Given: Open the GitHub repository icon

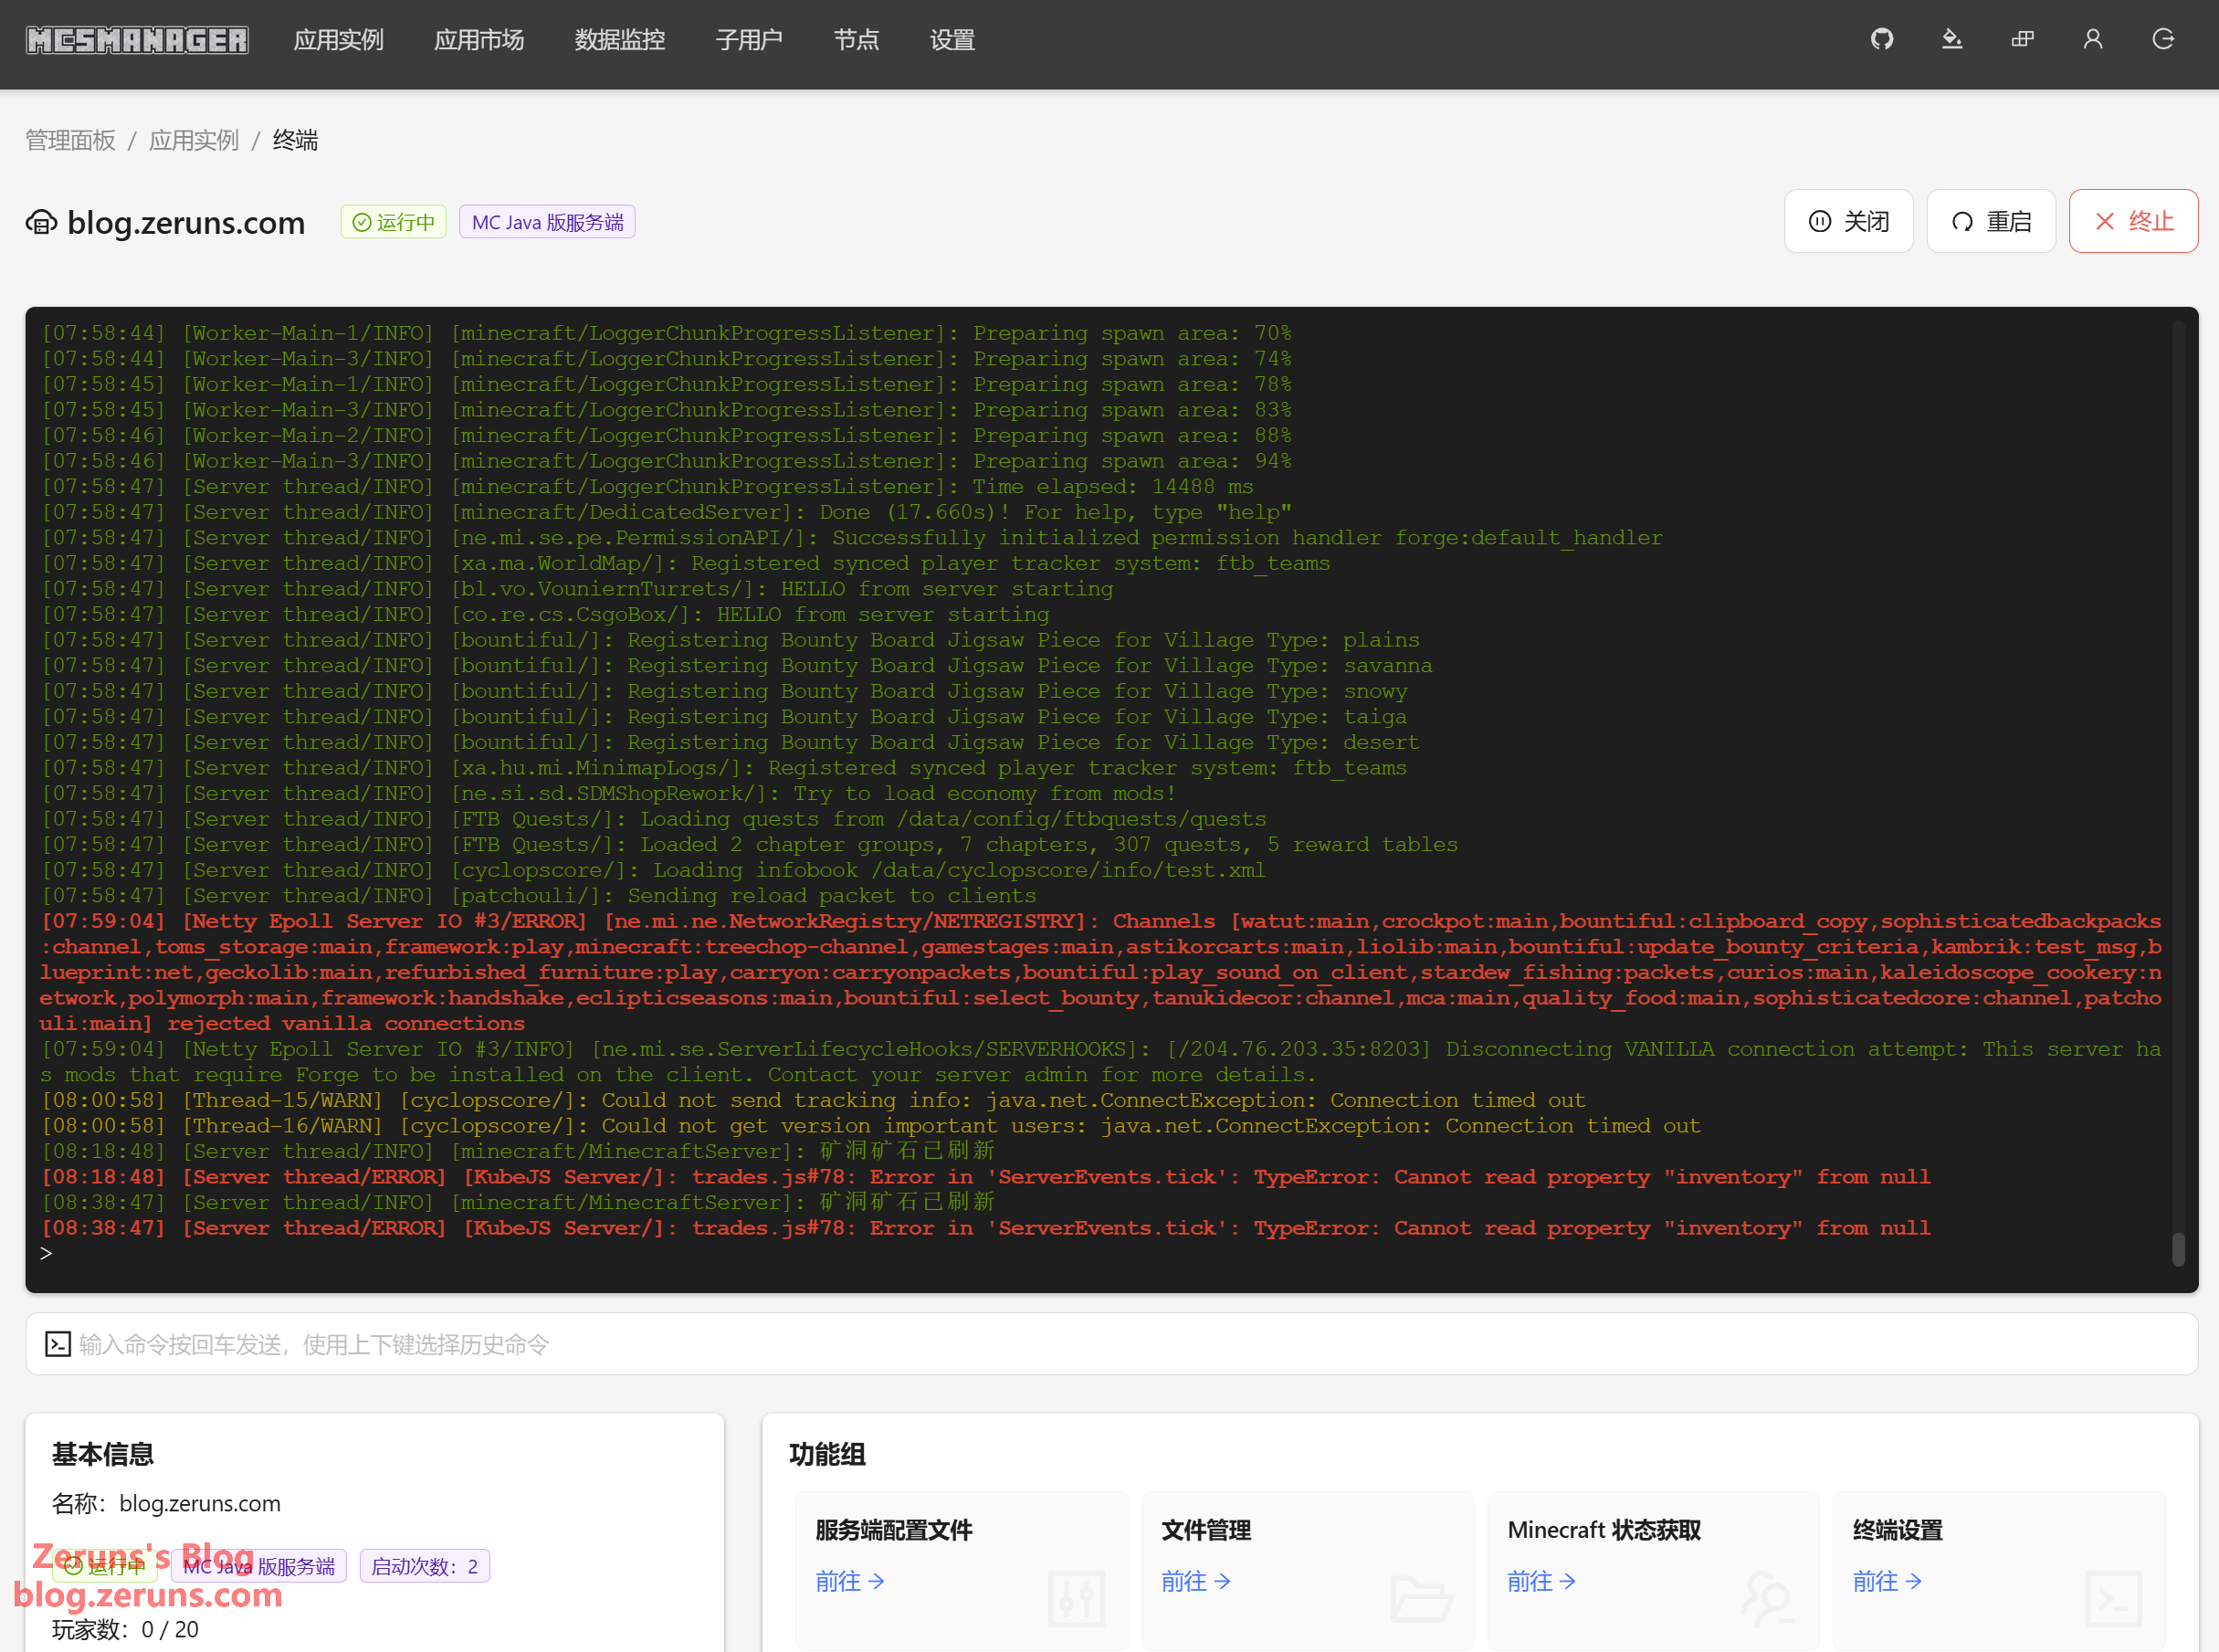Looking at the screenshot, I should [1881, 40].
